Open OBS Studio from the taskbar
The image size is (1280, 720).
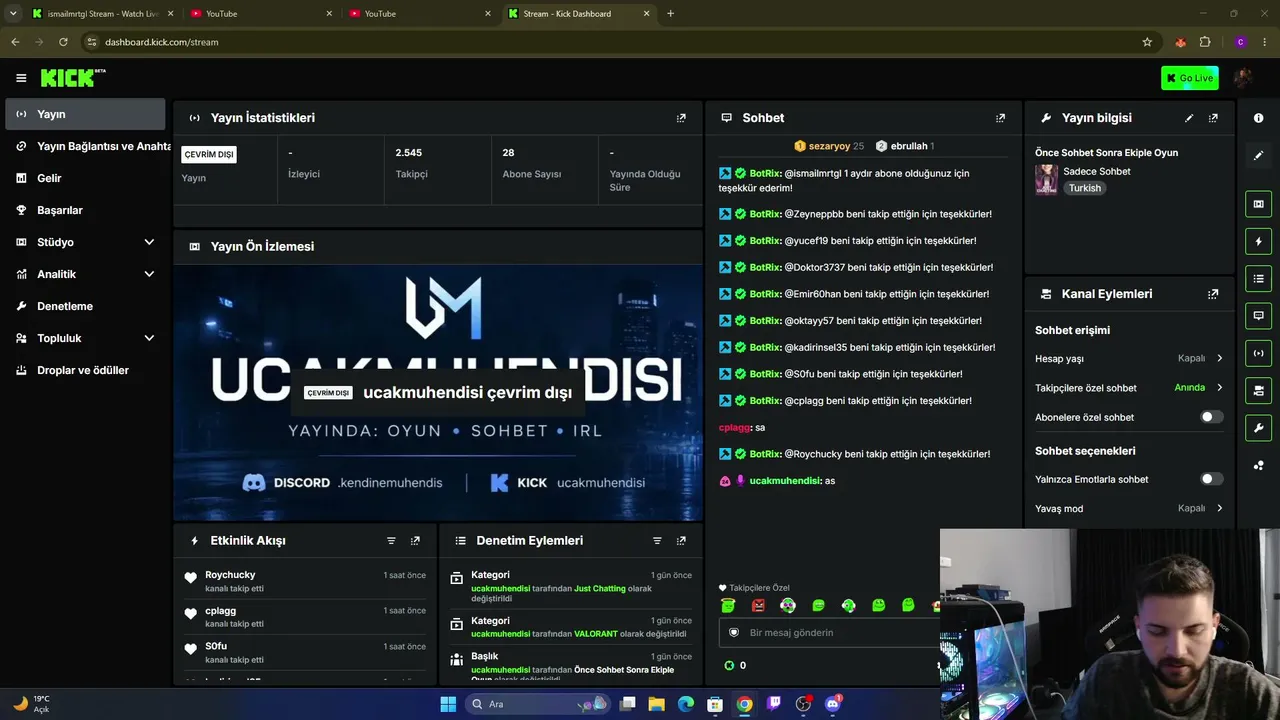803,704
